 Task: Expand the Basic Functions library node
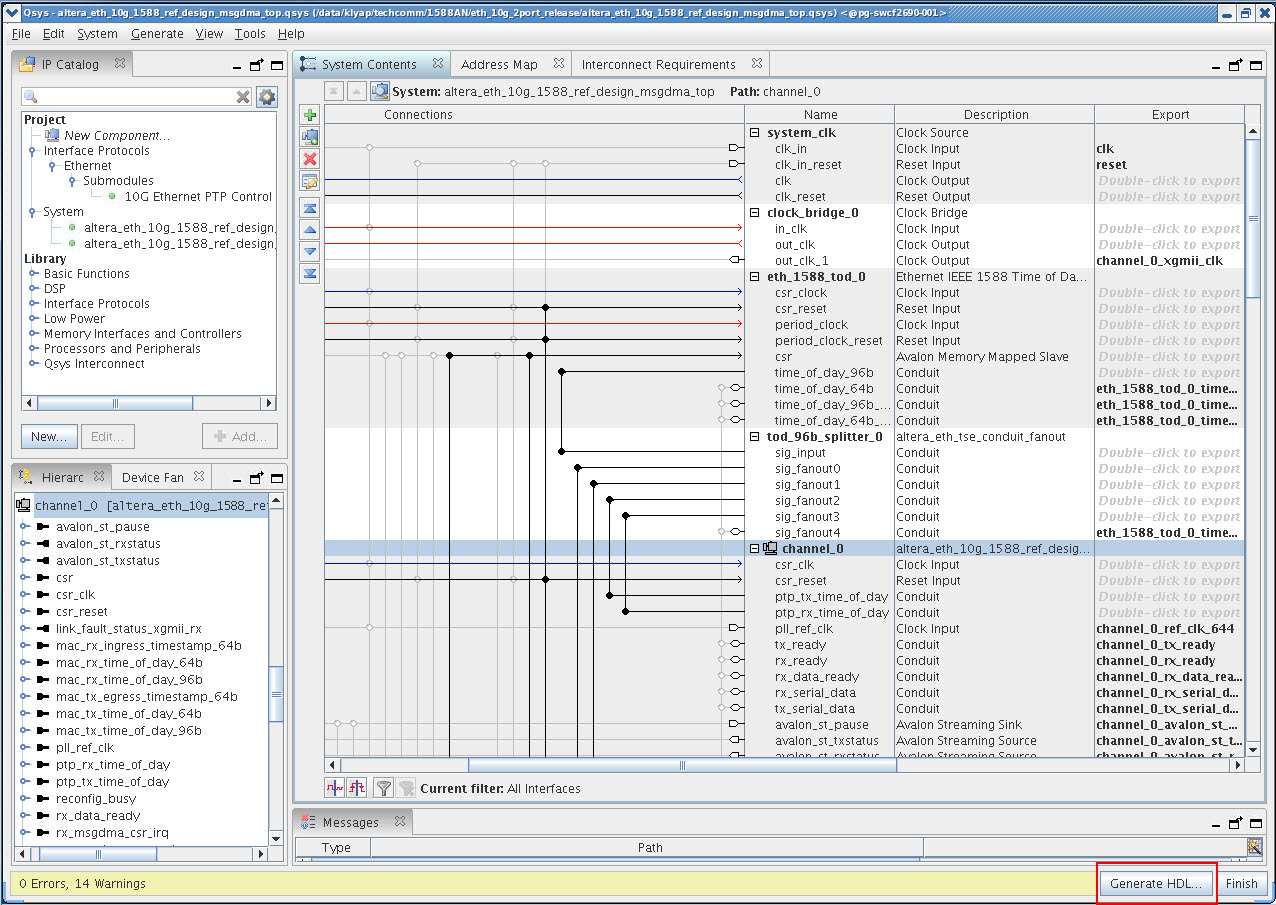pyautogui.click(x=34, y=274)
